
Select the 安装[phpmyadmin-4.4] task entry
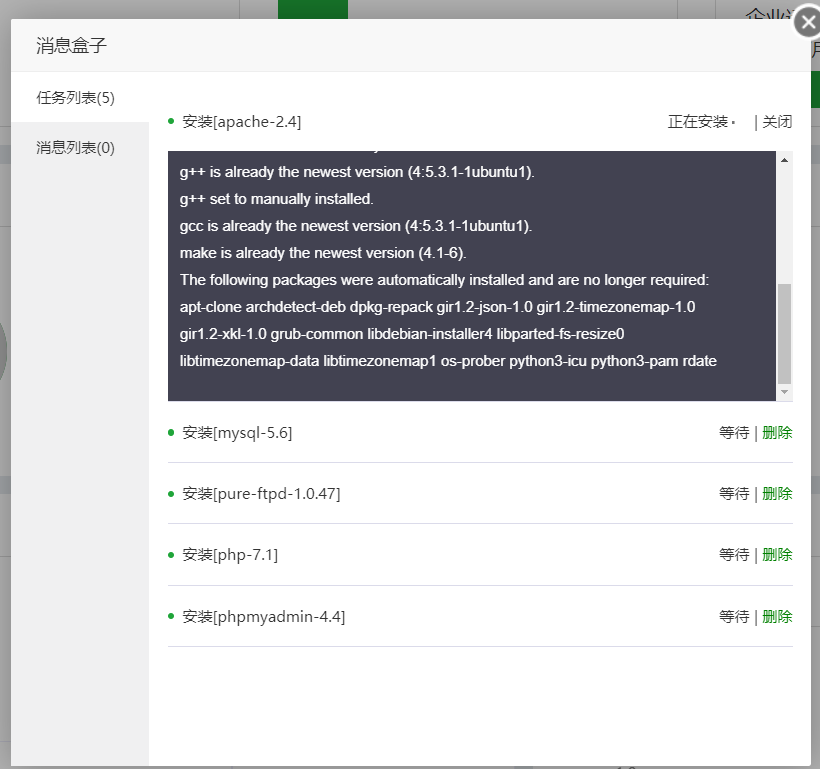coord(263,617)
